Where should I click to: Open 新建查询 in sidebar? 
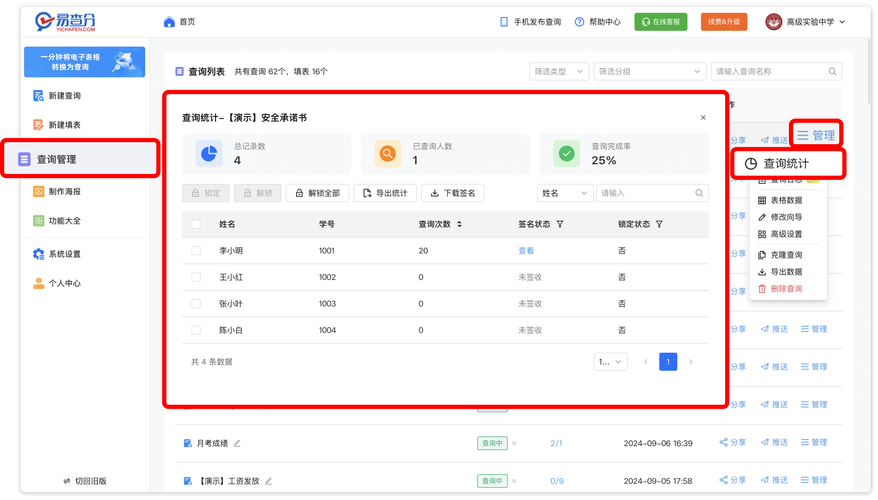click(57, 96)
